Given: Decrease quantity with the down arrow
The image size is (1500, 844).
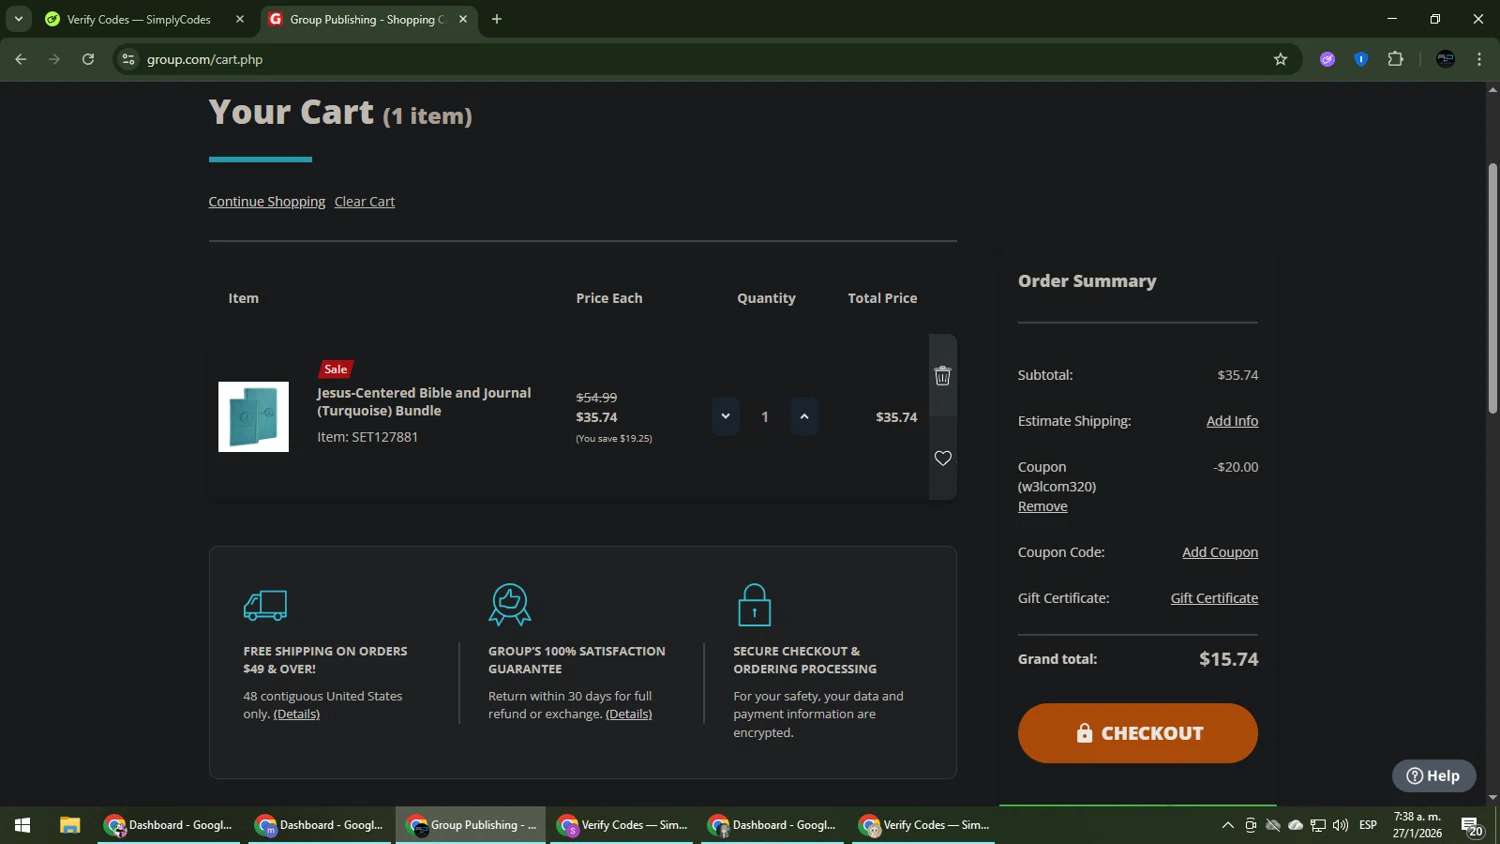Looking at the screenshot, I should click(725, 417).
